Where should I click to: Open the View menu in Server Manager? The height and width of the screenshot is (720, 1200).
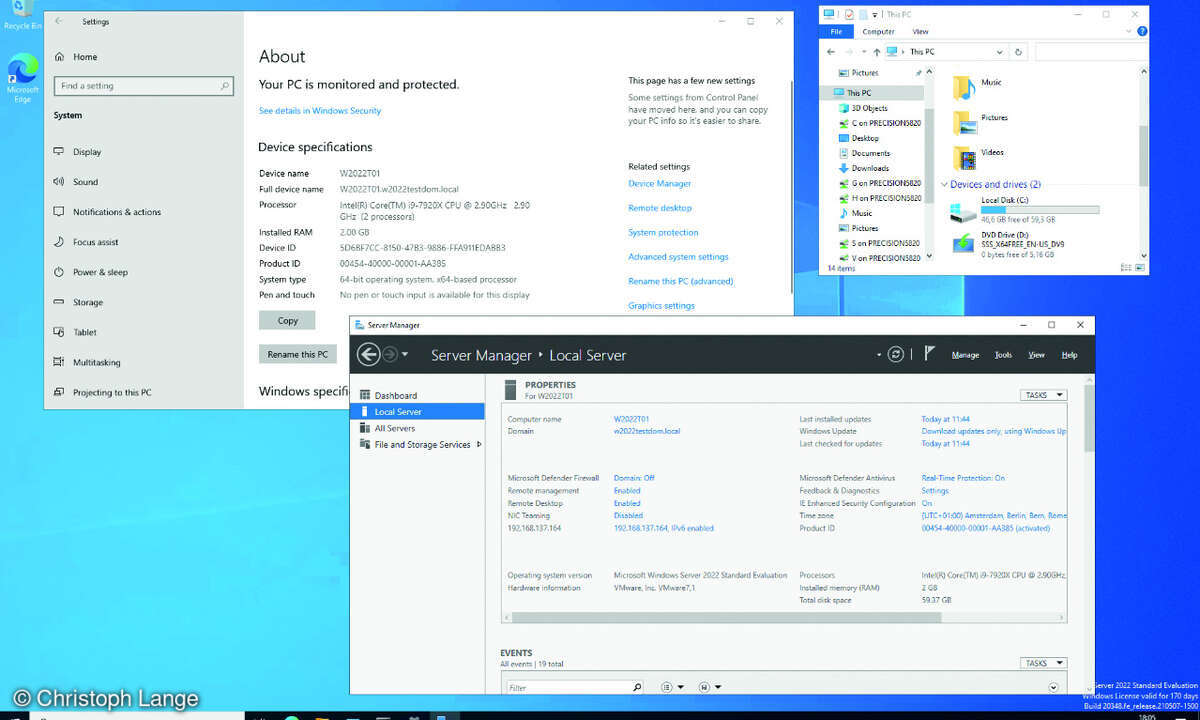tap(1037, 355)
